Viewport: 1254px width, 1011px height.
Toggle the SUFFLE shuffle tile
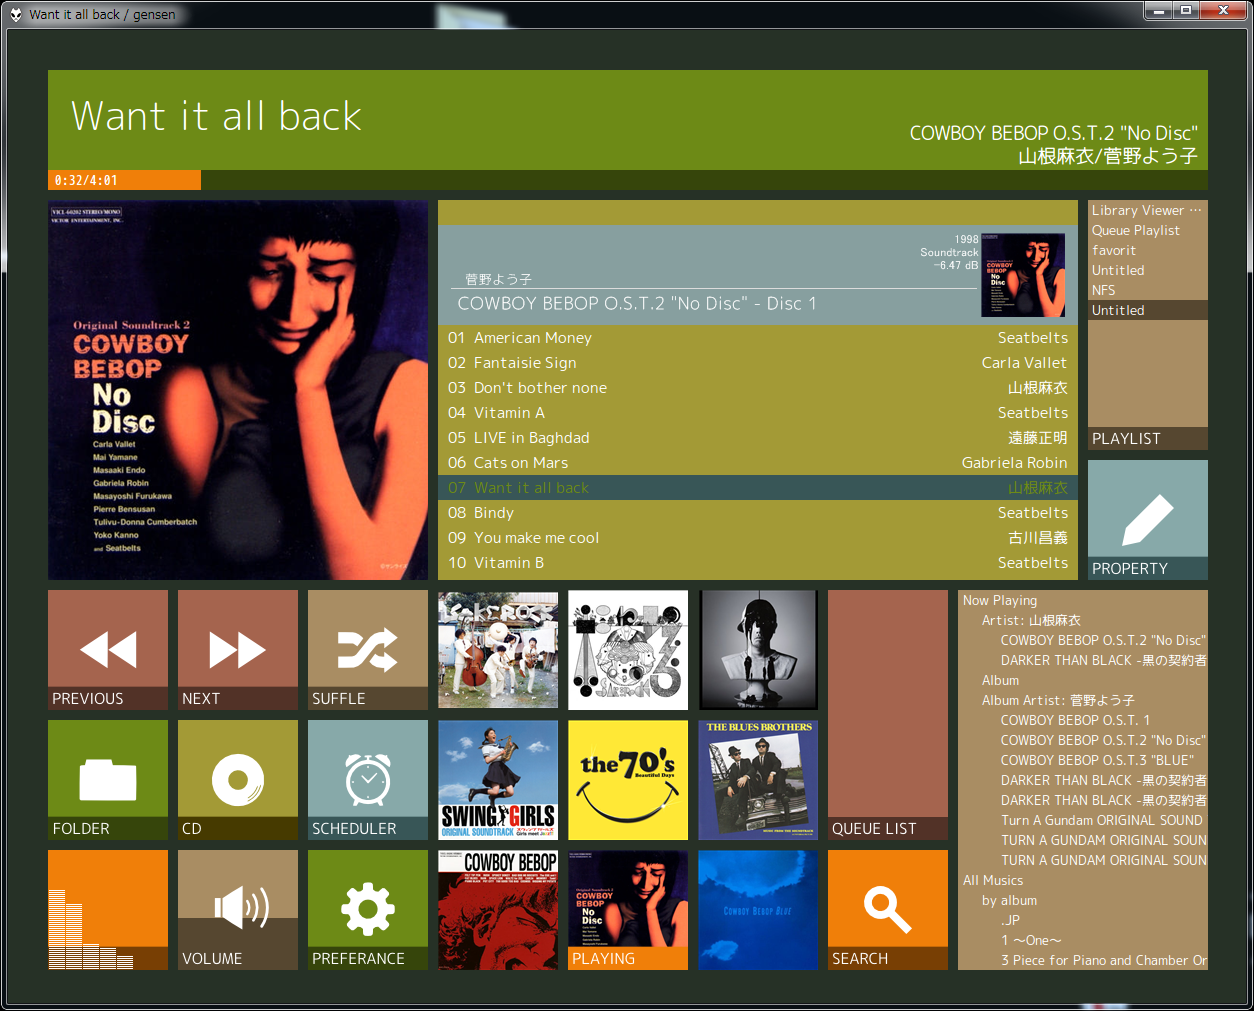[368, 650]
